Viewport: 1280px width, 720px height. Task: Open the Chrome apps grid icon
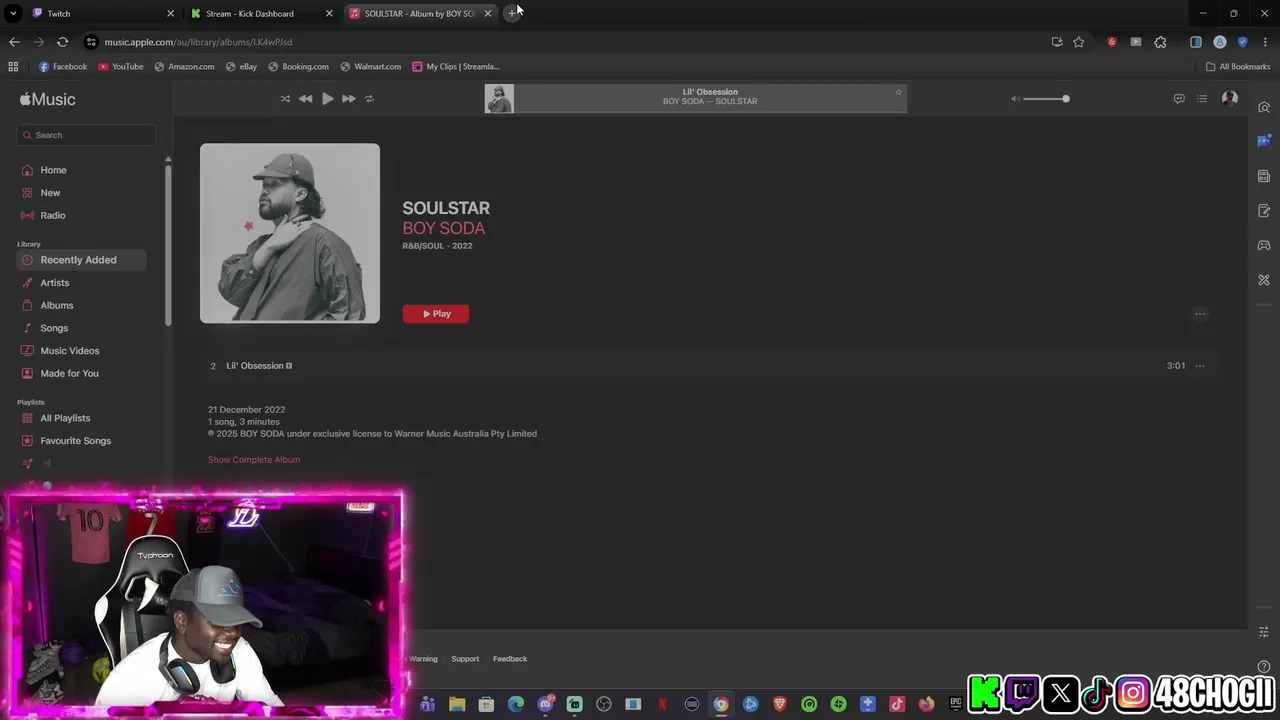click(x=13, y=67)
